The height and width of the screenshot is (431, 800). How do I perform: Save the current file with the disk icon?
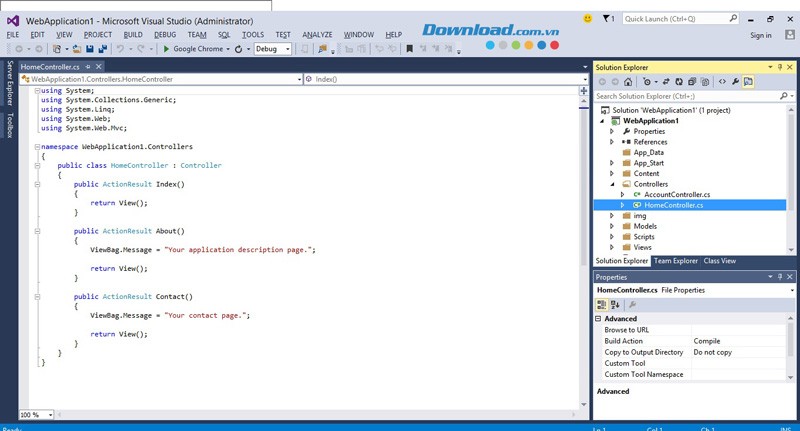[x=90, y=49]
